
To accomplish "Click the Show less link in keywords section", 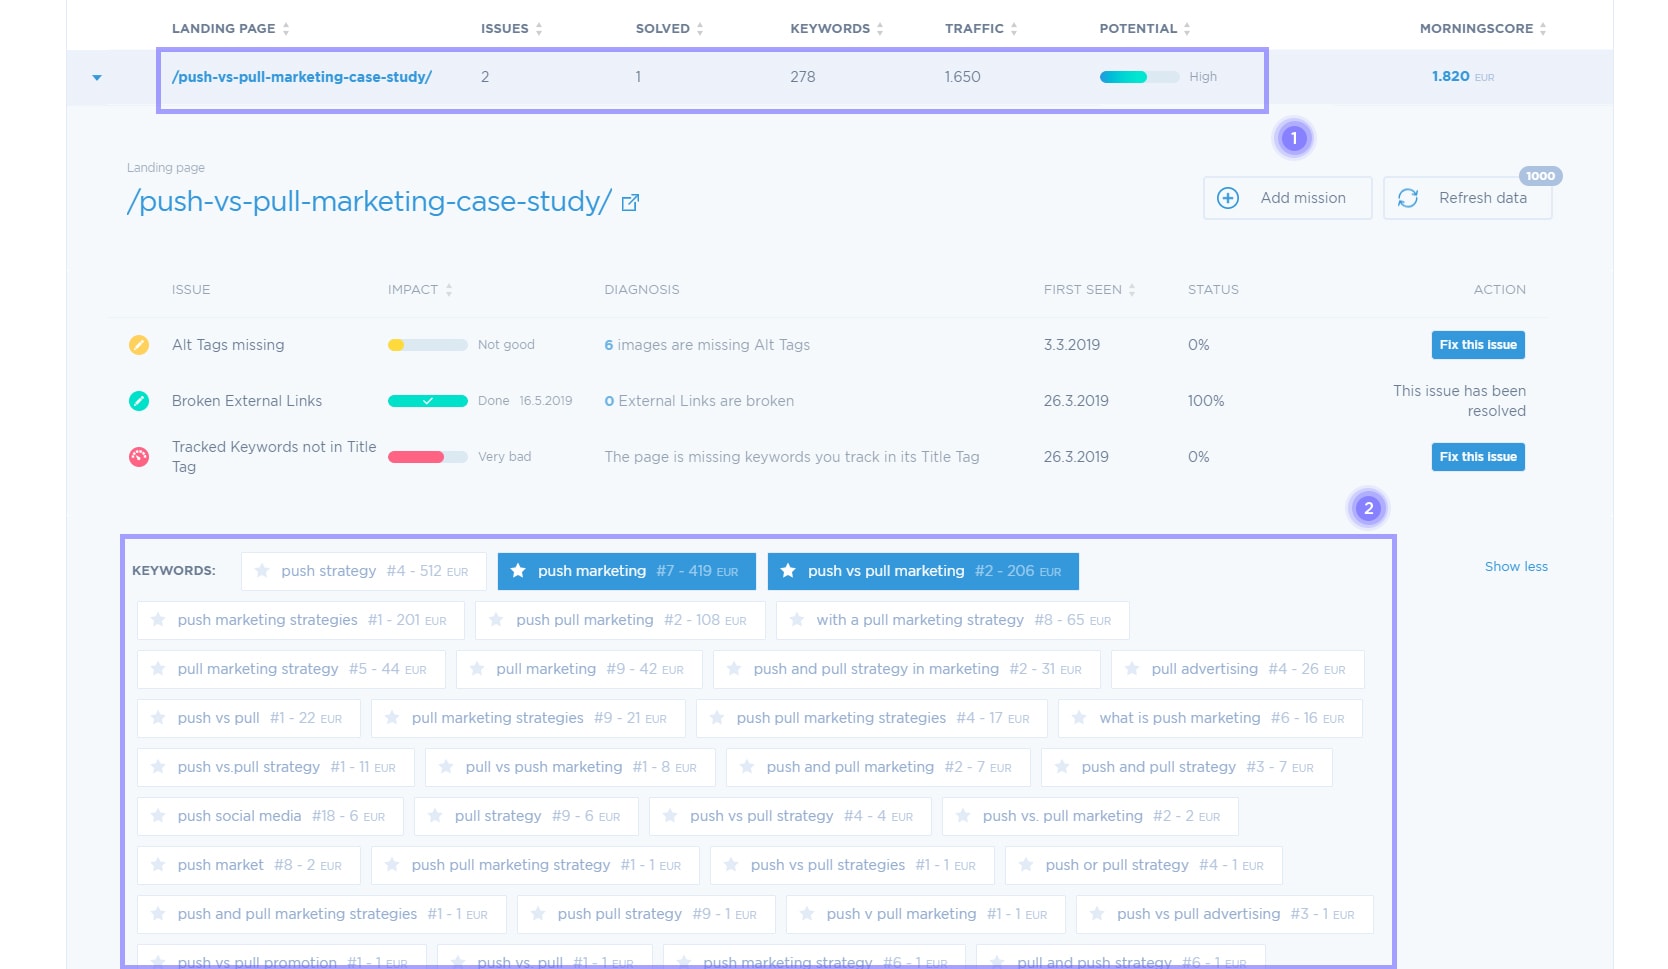I will pos(1516,566).
